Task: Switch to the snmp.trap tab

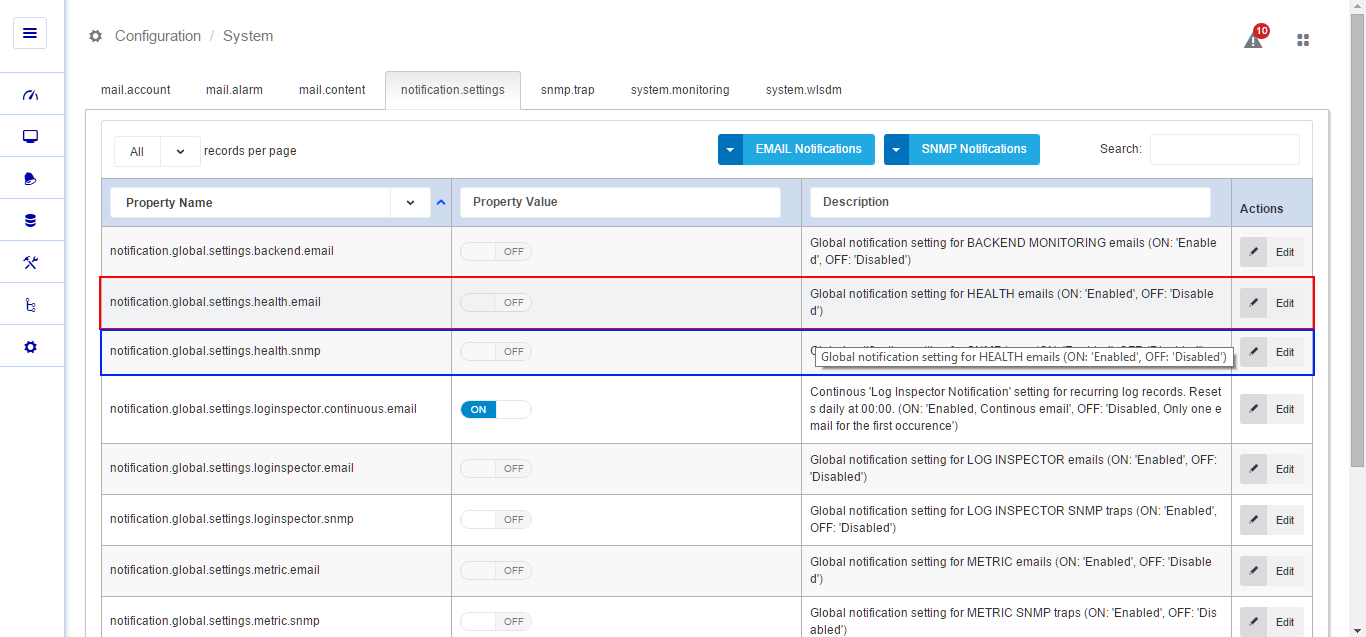Action: pyautogui.click(x=568, y=90)
